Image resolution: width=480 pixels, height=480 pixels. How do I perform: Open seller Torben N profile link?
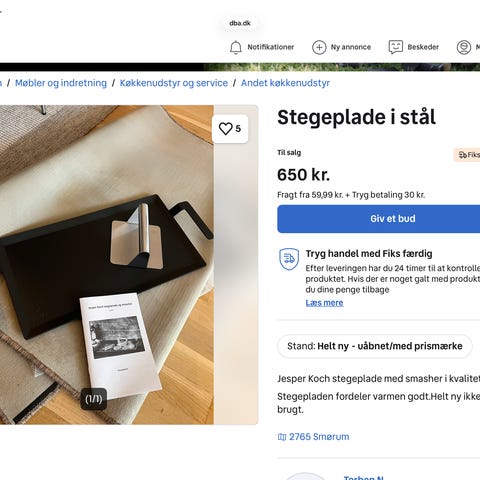[363, 477]
